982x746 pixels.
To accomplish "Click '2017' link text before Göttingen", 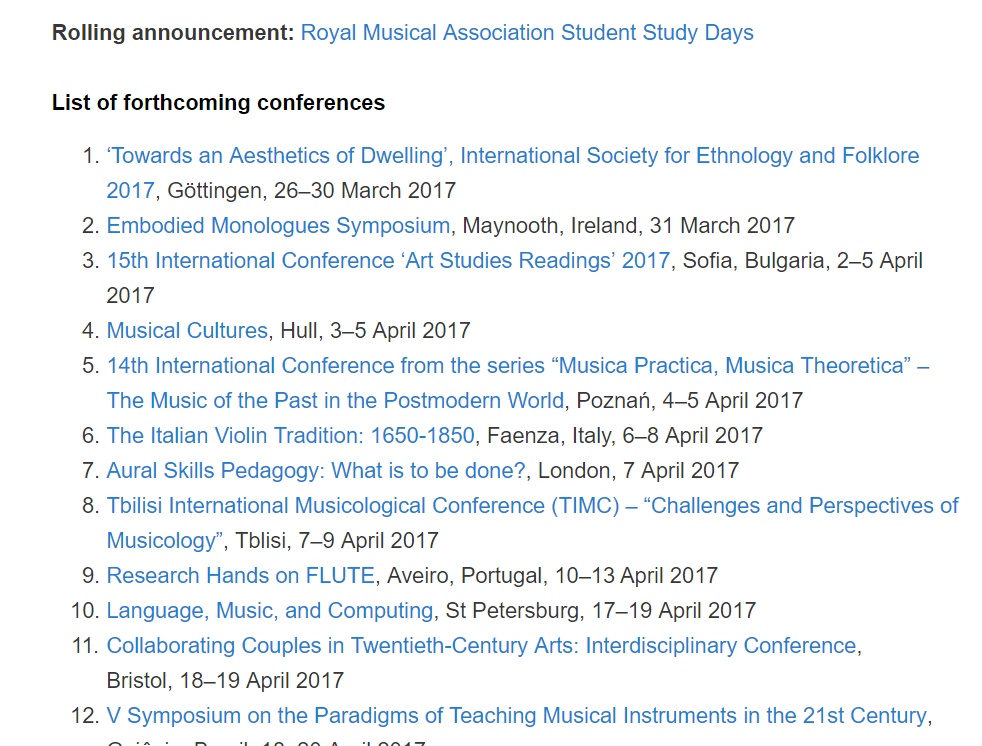I will click(x=130, y=190).
